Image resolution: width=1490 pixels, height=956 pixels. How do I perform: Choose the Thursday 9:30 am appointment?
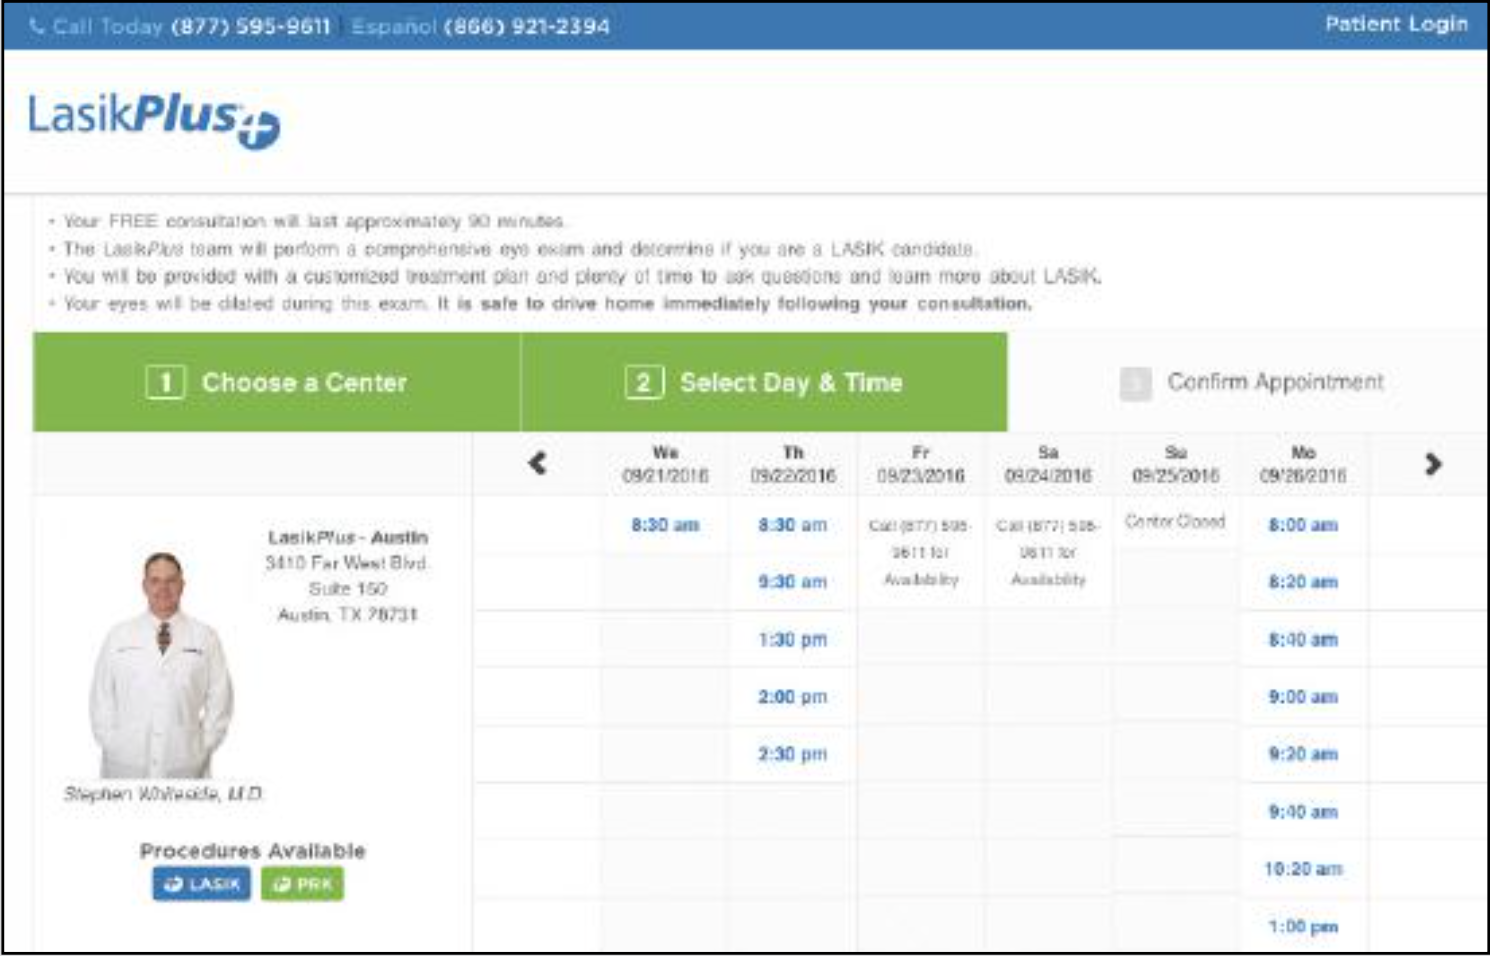(x=793, y=582)
